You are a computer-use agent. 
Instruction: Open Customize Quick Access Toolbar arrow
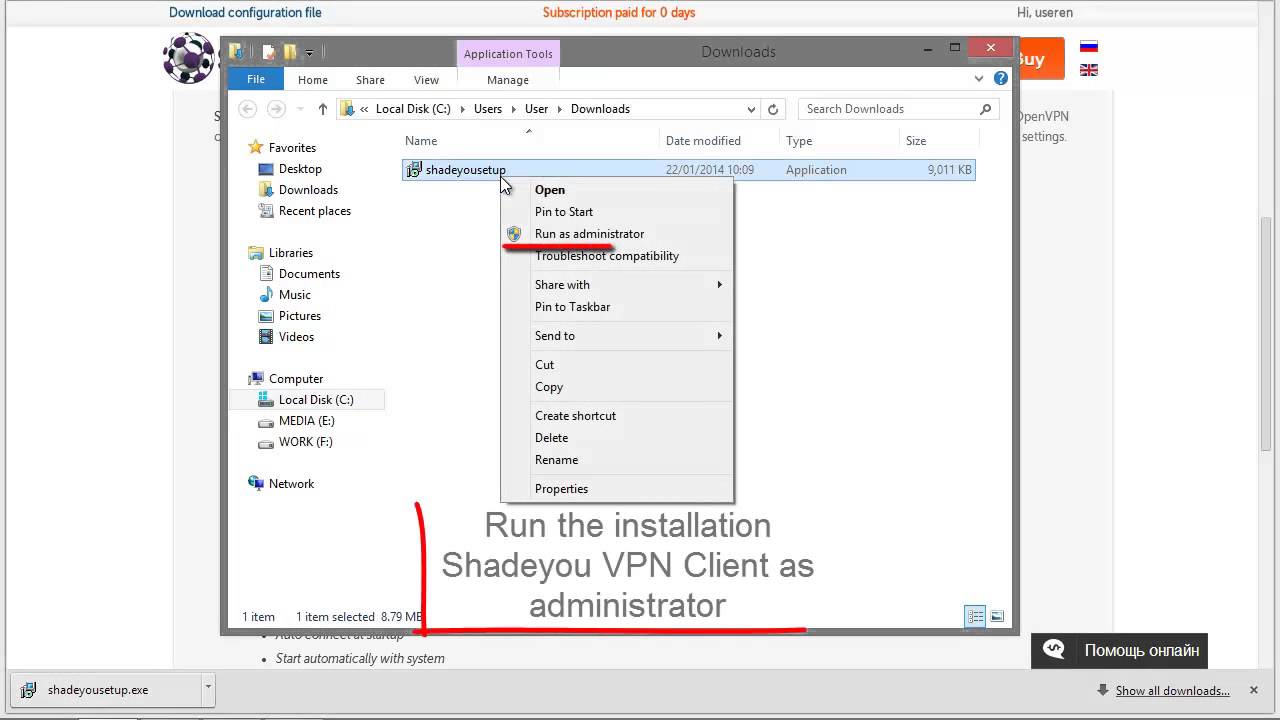click(309, 53)
